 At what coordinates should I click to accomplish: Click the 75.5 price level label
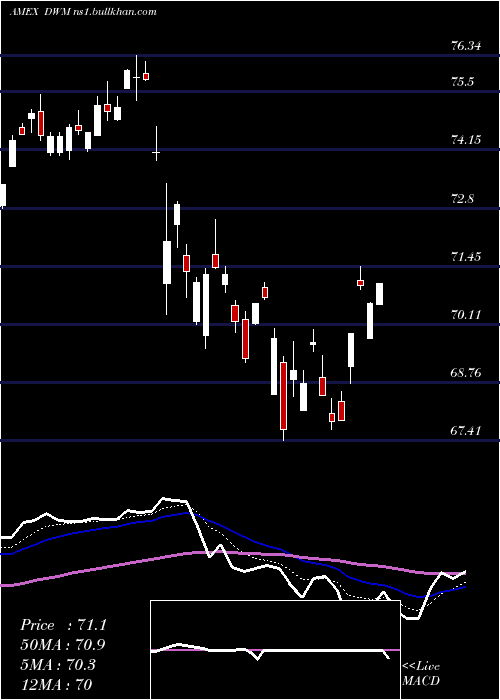pos(463,82)
